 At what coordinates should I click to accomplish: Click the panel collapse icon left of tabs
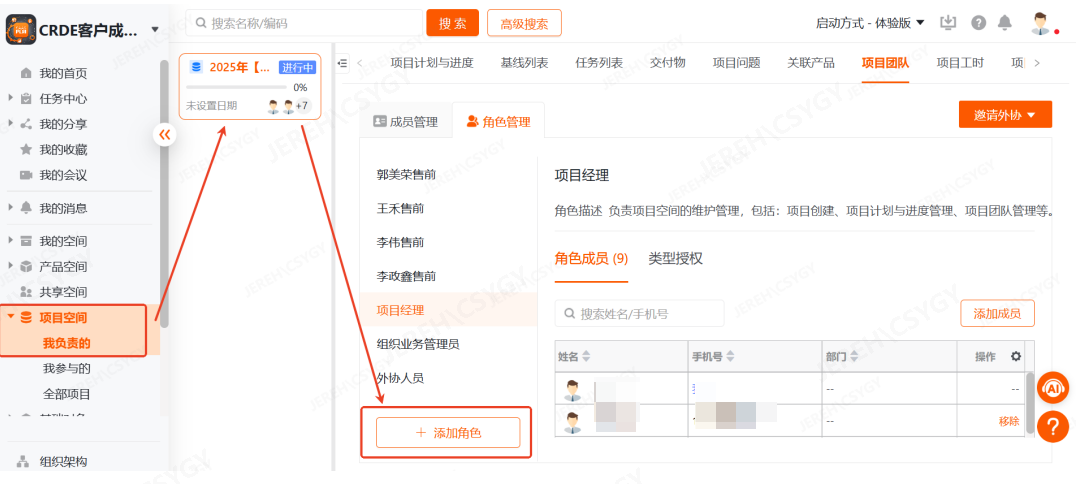tap(343, 63)
